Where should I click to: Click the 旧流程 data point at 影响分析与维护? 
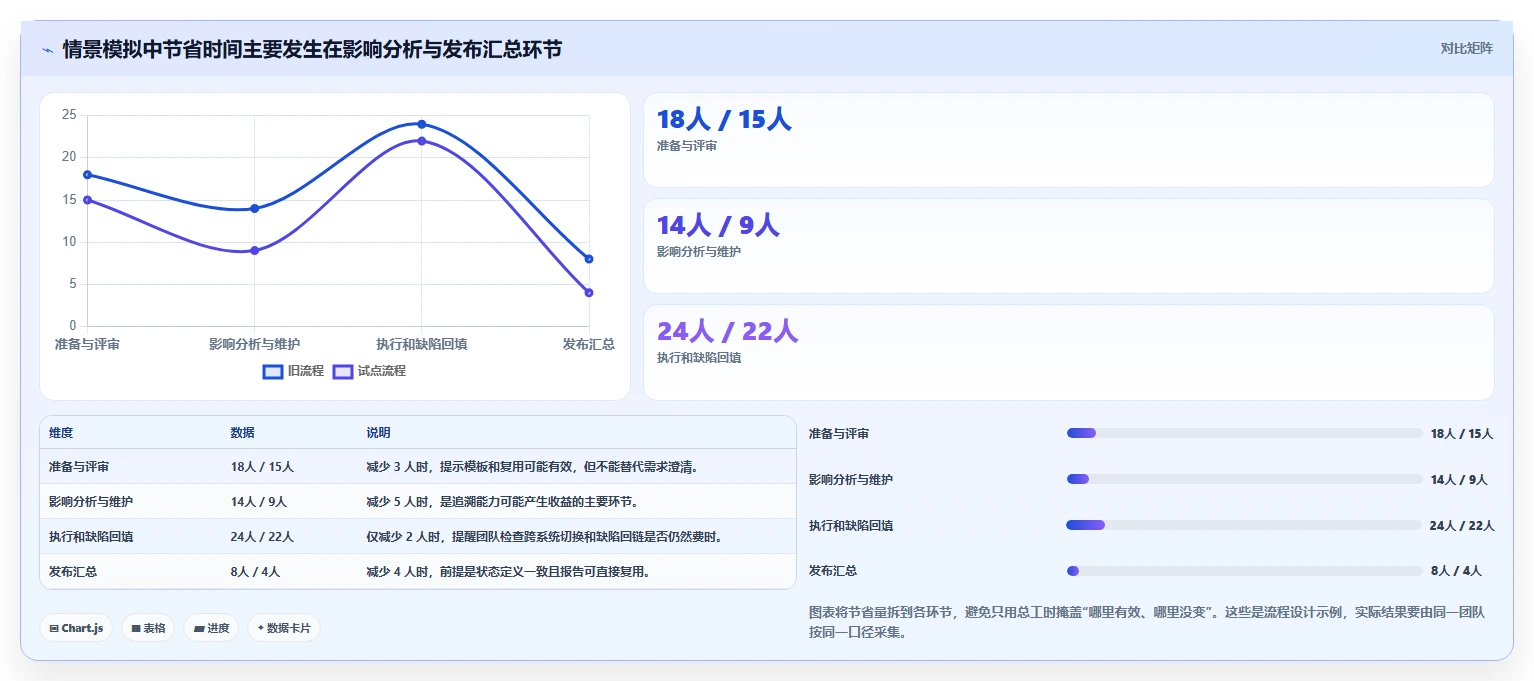[x=254, y=208]
